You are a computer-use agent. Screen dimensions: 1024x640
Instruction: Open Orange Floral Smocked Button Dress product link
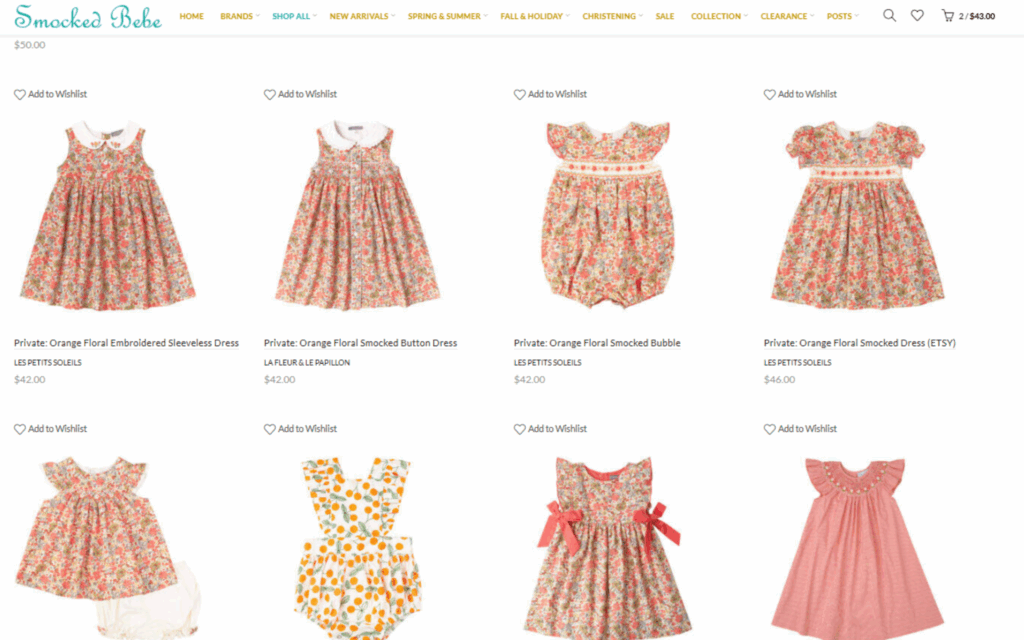(x=360, y=343)
